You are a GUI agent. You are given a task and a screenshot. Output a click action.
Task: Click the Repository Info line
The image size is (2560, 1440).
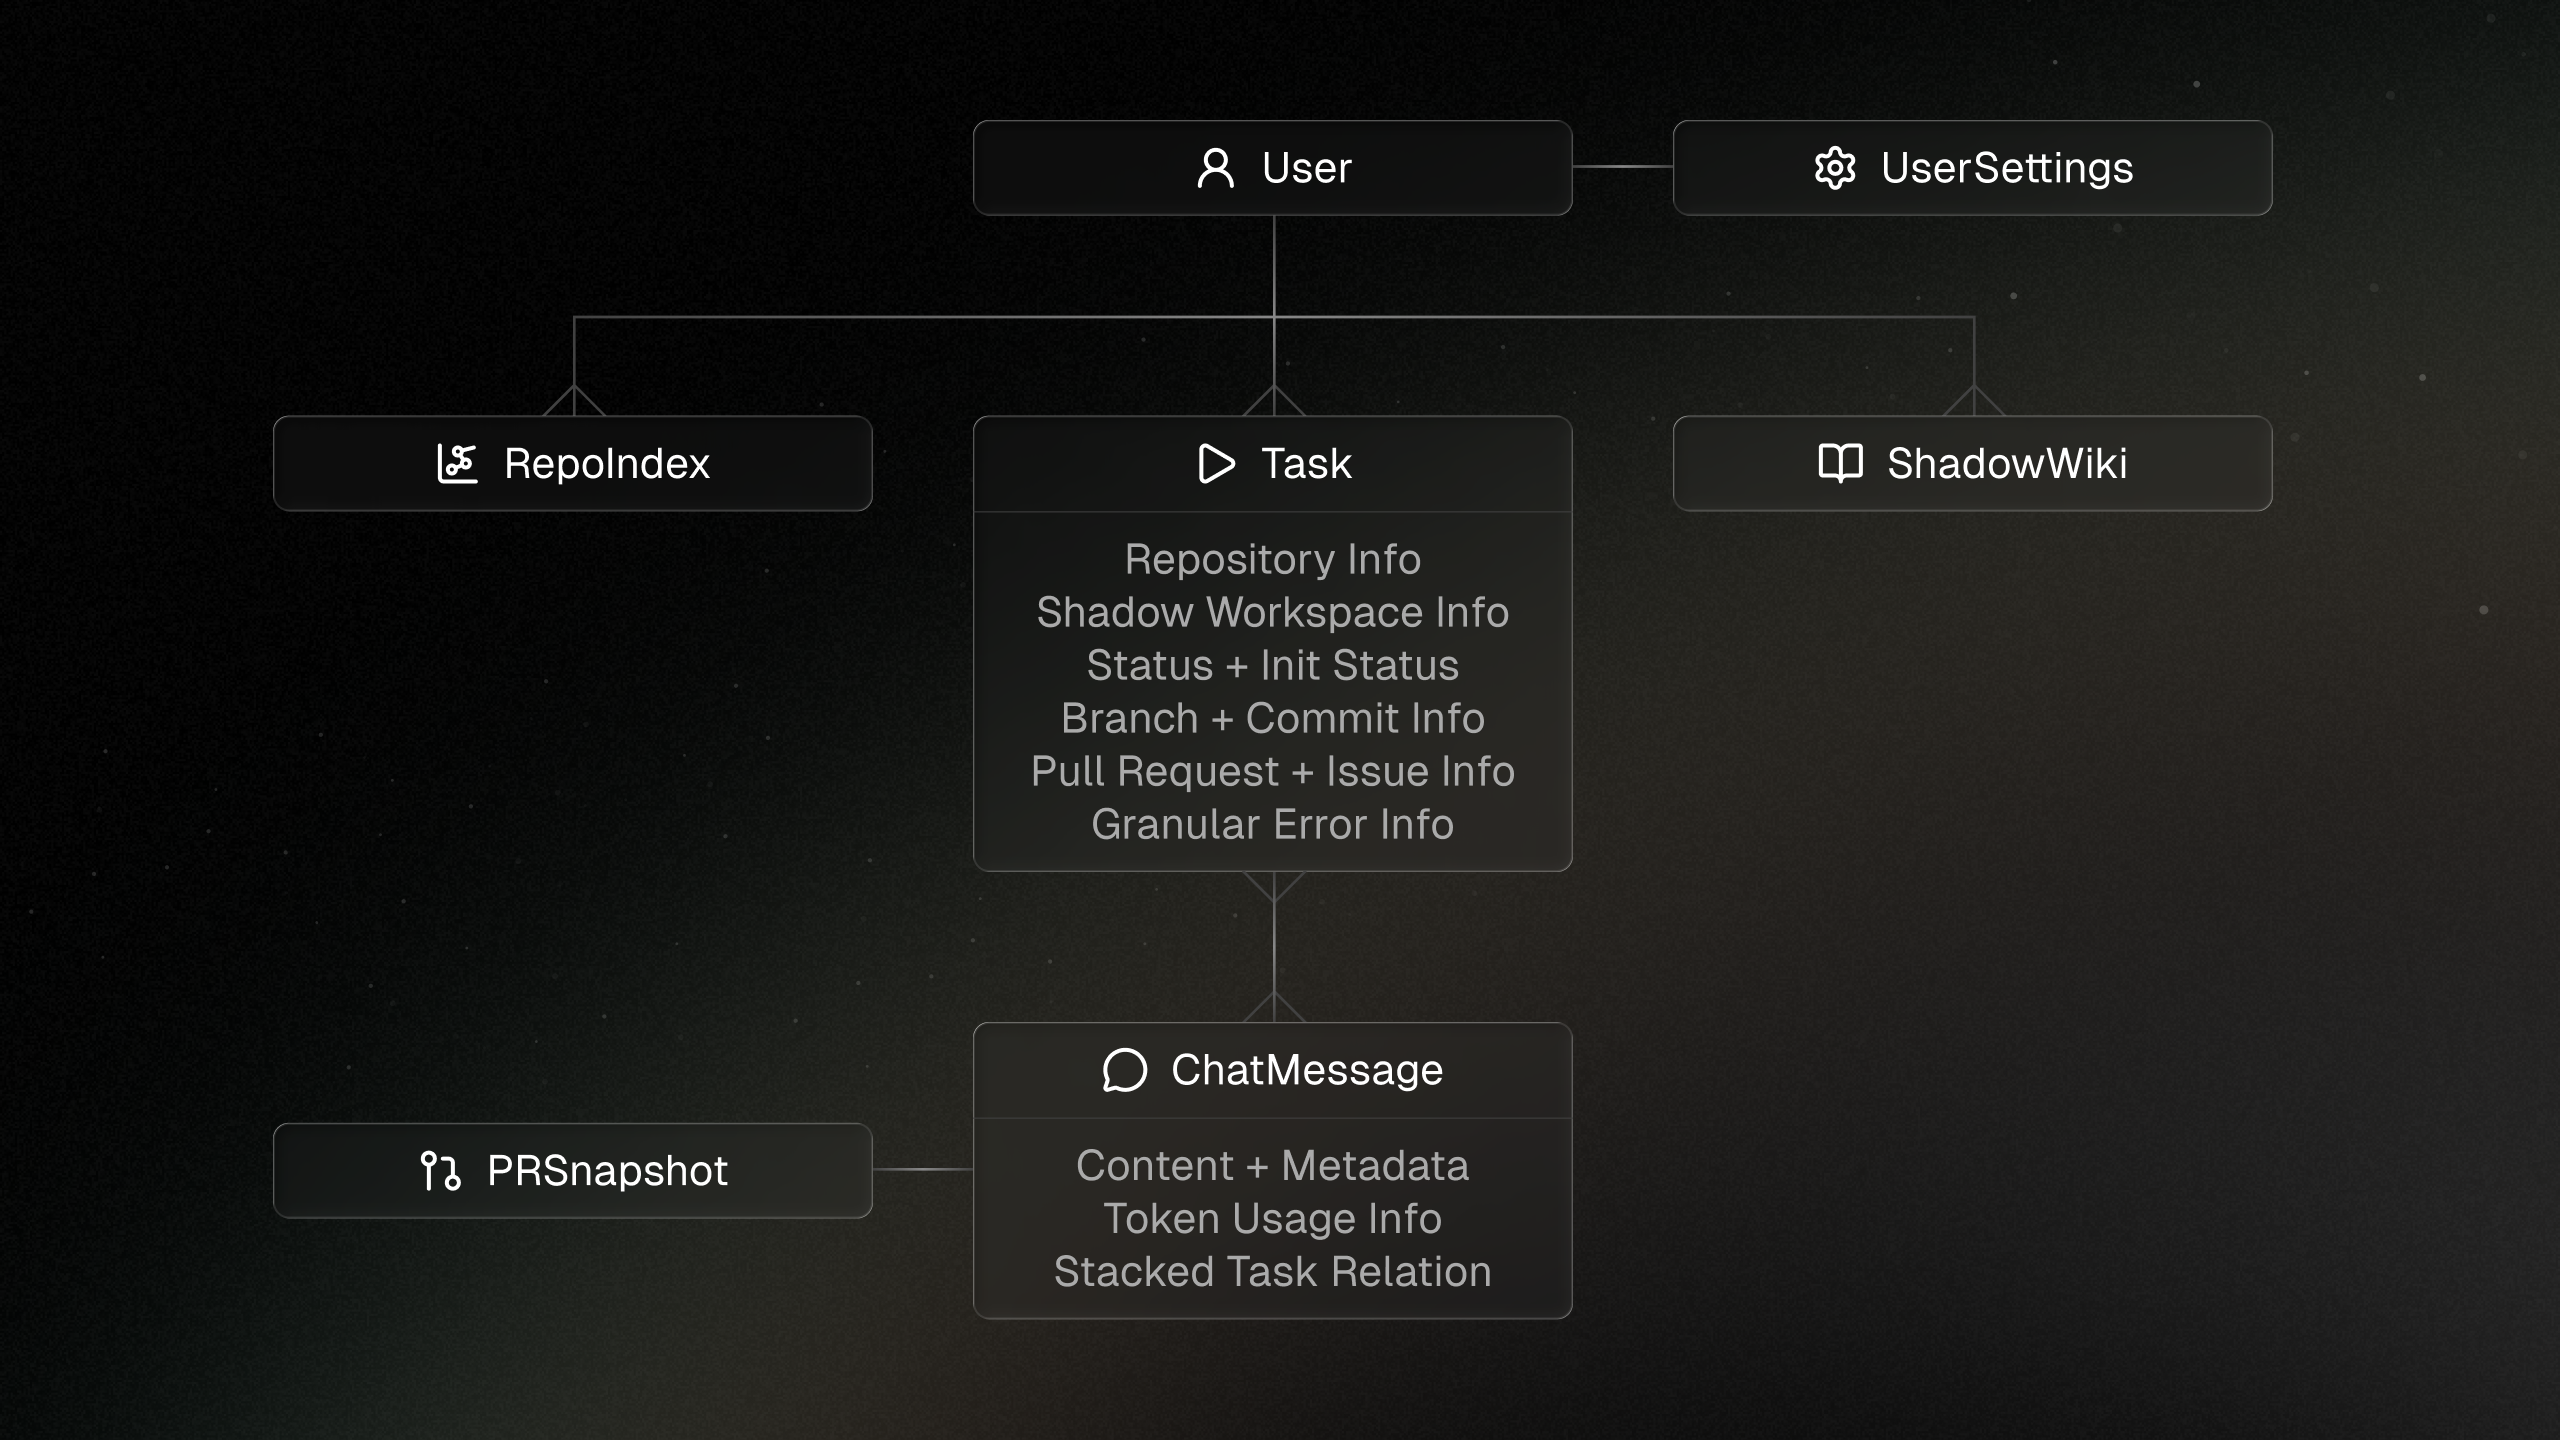(1273, 560)
